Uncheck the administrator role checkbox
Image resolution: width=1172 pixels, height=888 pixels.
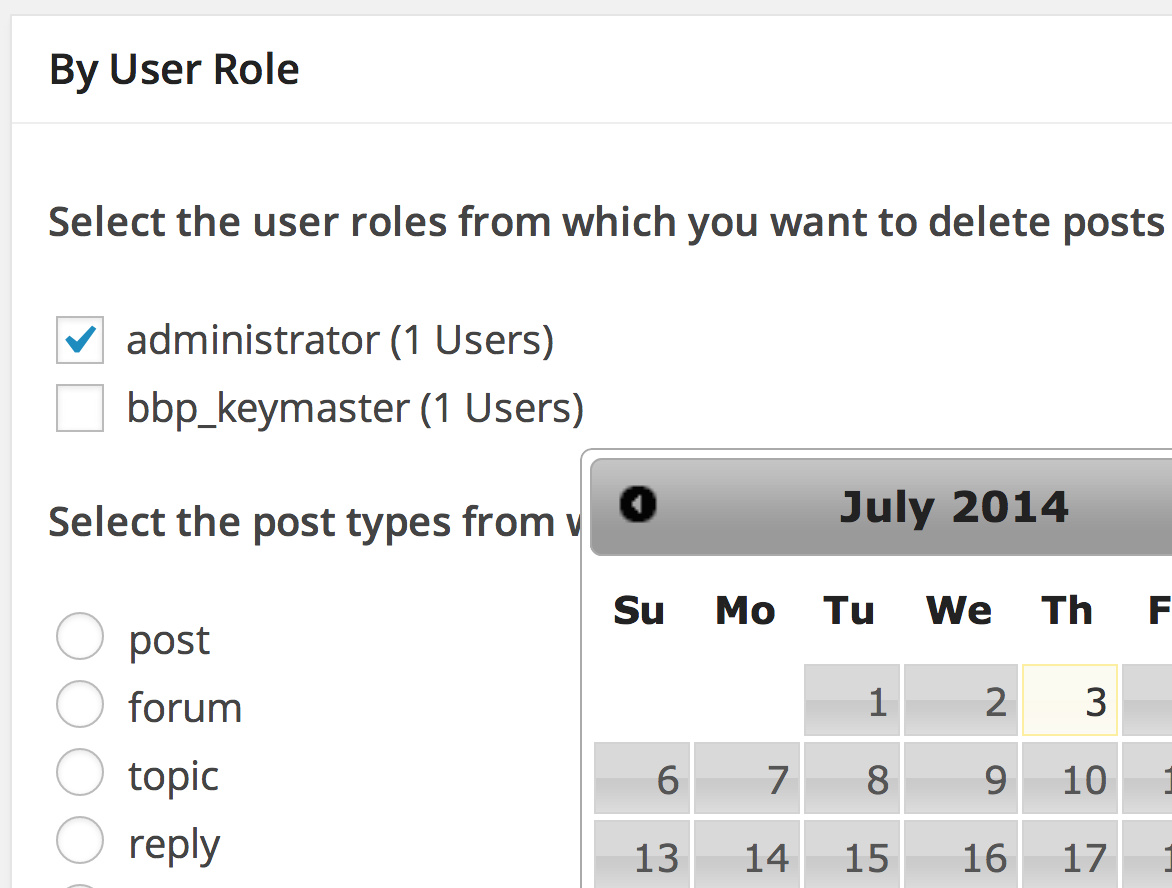click(x=80, y=340)
